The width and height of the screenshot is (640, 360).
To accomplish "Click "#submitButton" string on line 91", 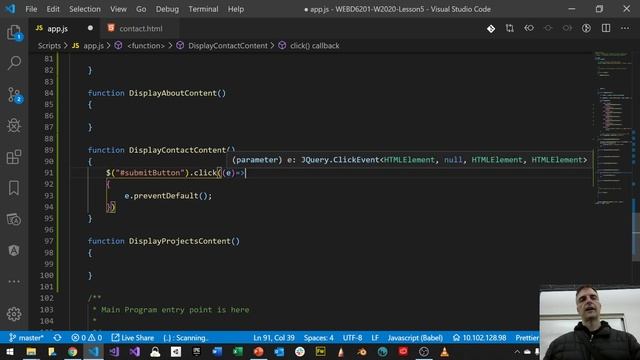I will 149,173.
